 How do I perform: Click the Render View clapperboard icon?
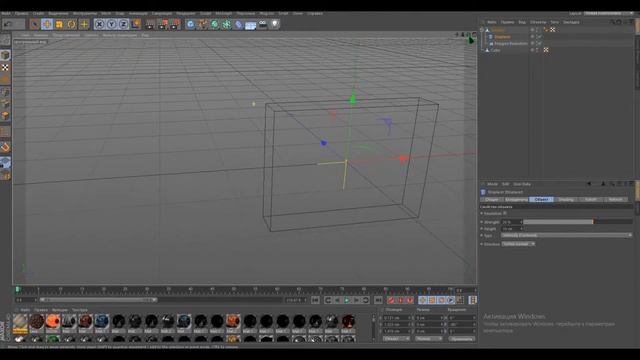[x=150, y=24]
